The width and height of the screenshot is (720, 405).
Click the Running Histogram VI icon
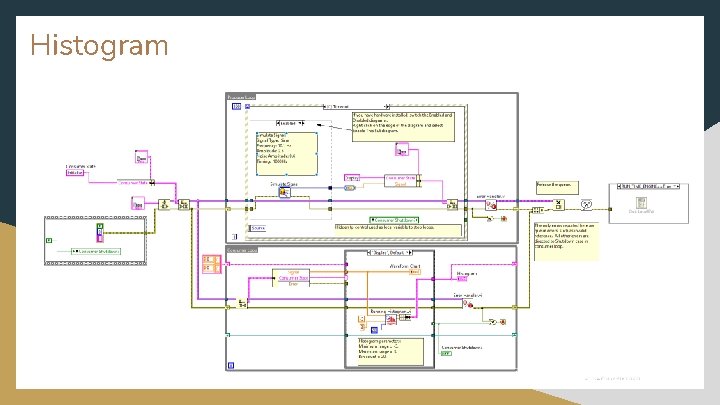pyautogui.click(x=391, y=320)
